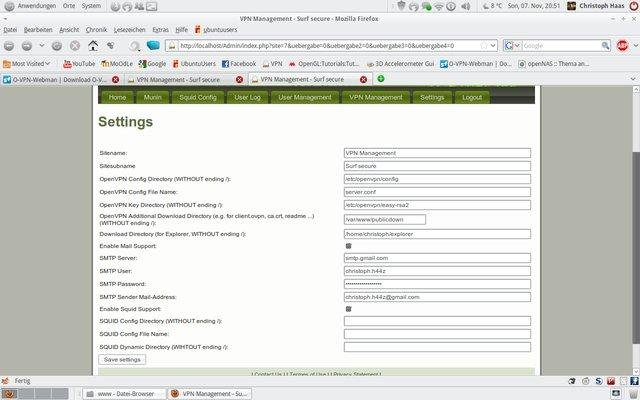Expand the toolbar overflow chevron beside Adblock
Image resolution: width=640 pixels, height=400 pixels.
point(636,46)
